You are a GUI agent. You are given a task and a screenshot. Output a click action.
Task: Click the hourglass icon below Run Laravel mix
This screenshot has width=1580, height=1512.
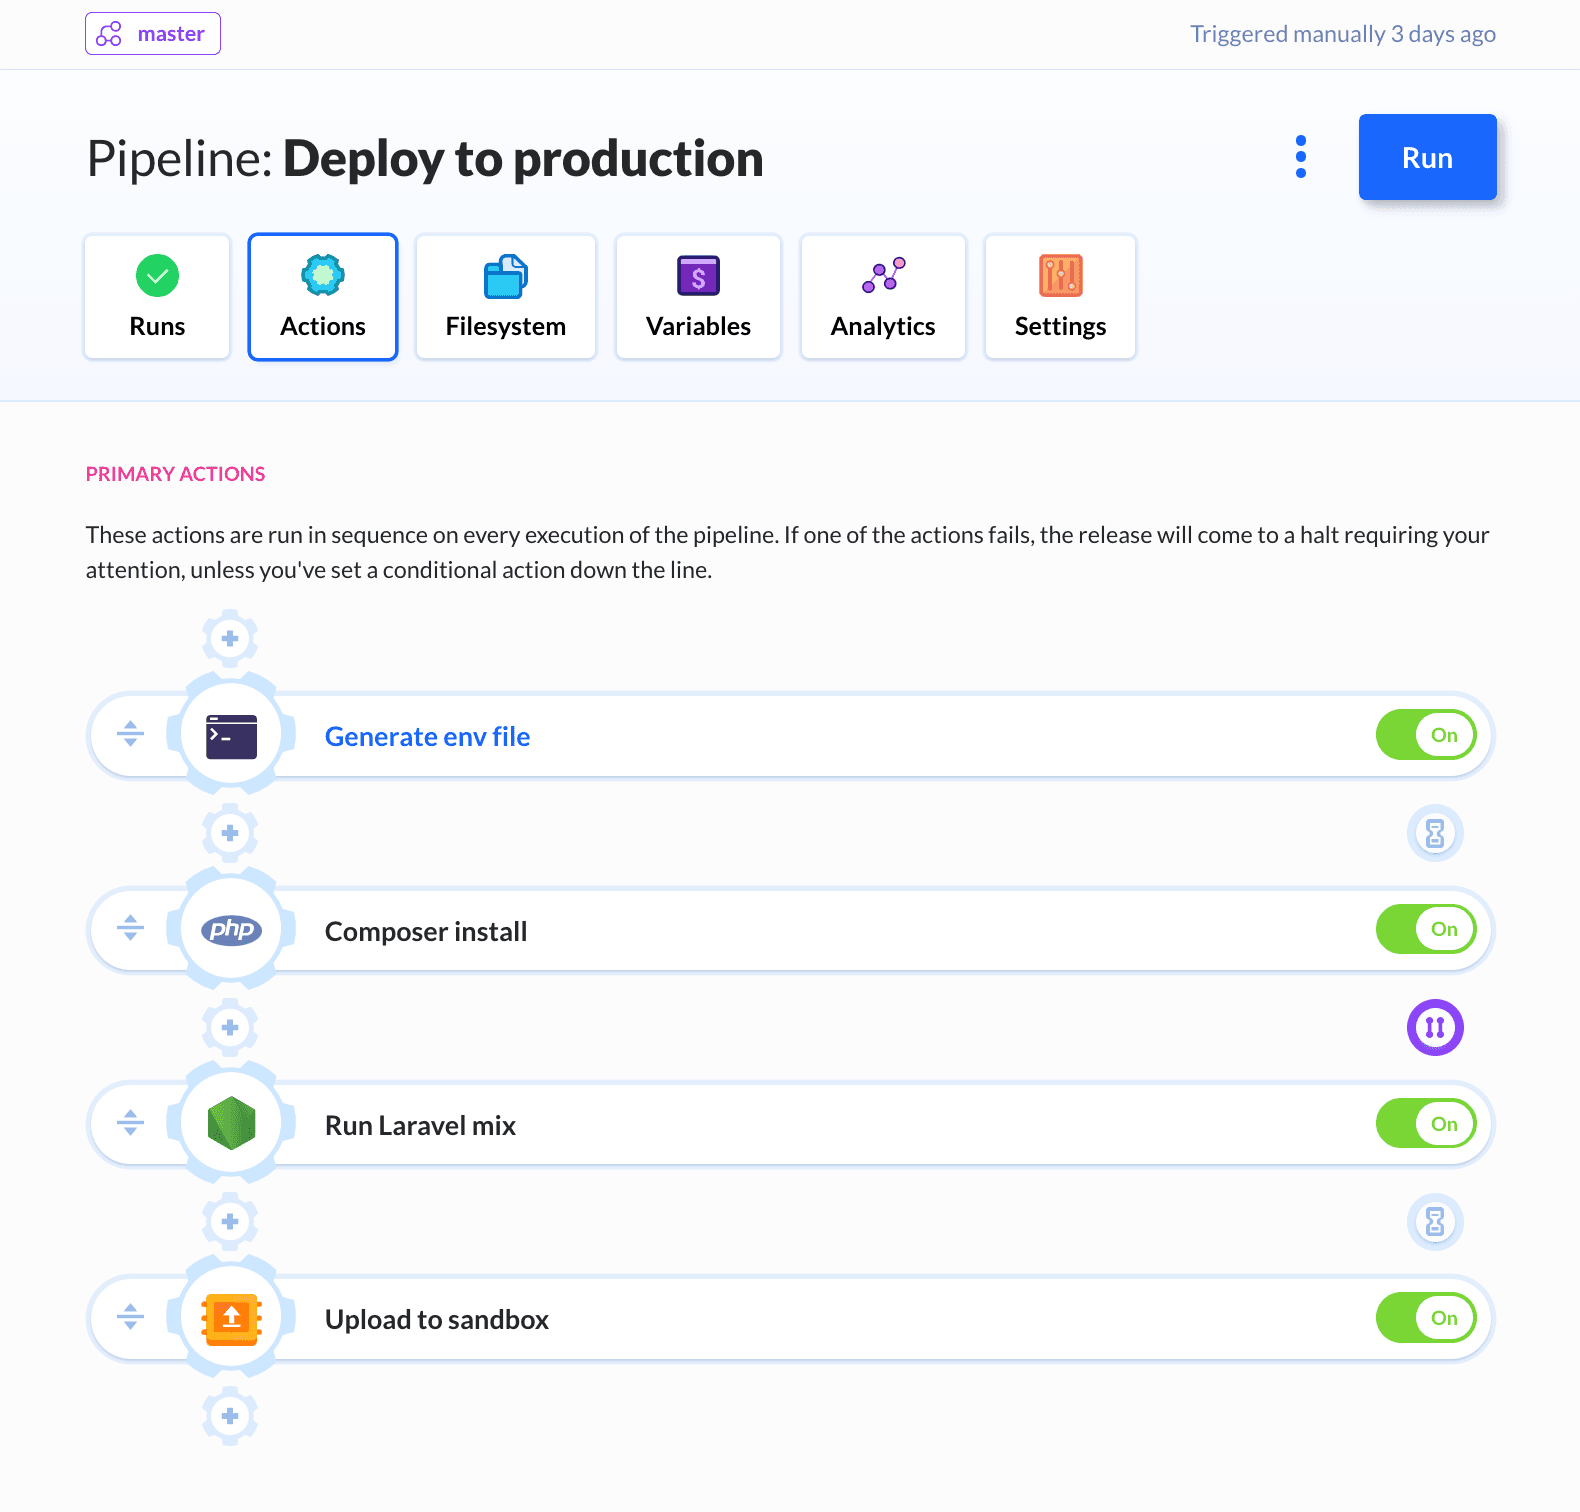[x=1435, y=1221]
